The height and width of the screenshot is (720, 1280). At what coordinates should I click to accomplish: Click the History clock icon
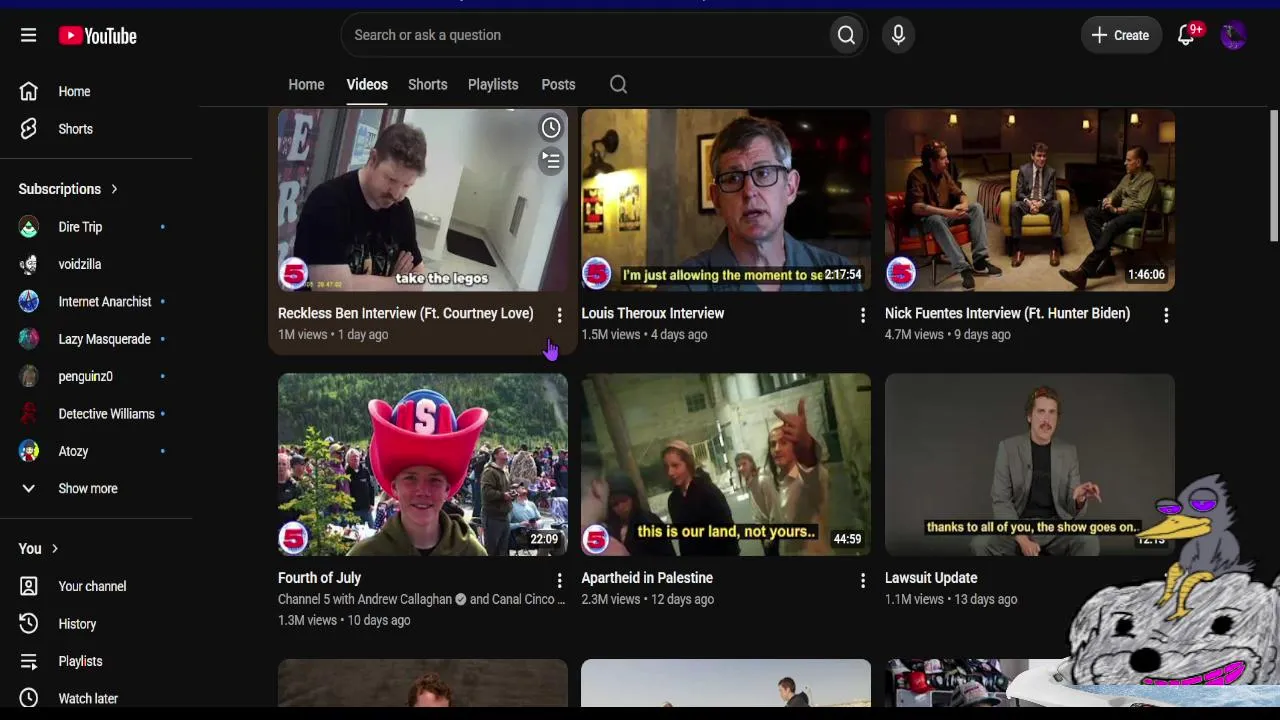(x=28, y=624)
